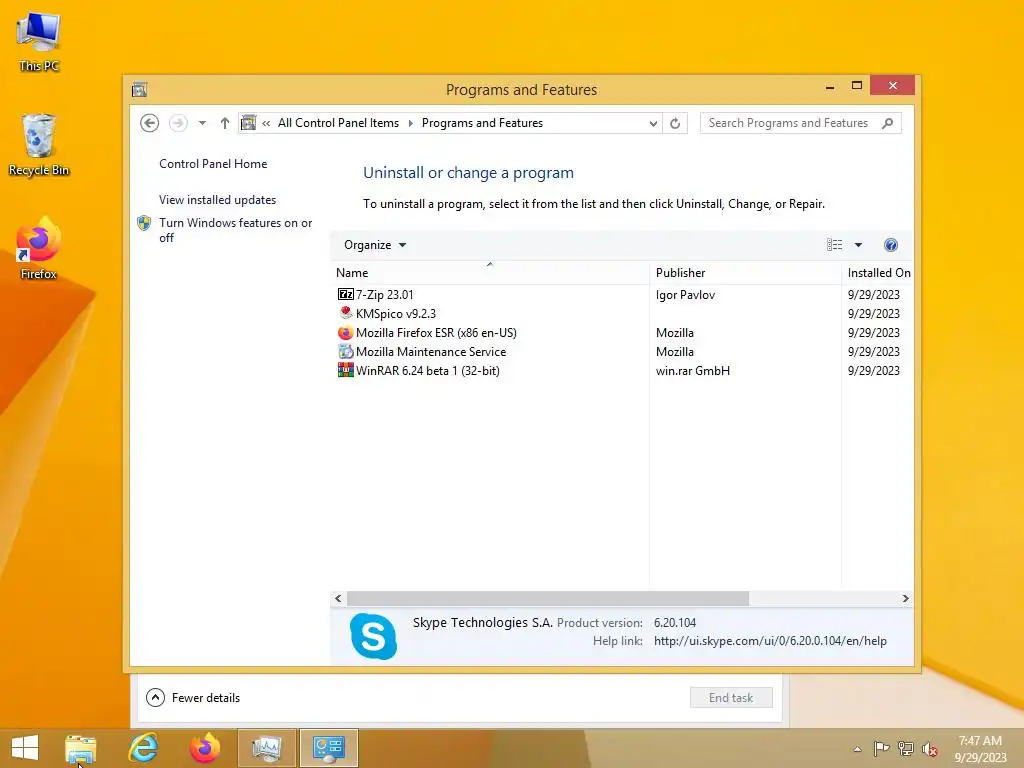
Task: Click the Forward navigation arrow
Action: (x=178, y=123)
